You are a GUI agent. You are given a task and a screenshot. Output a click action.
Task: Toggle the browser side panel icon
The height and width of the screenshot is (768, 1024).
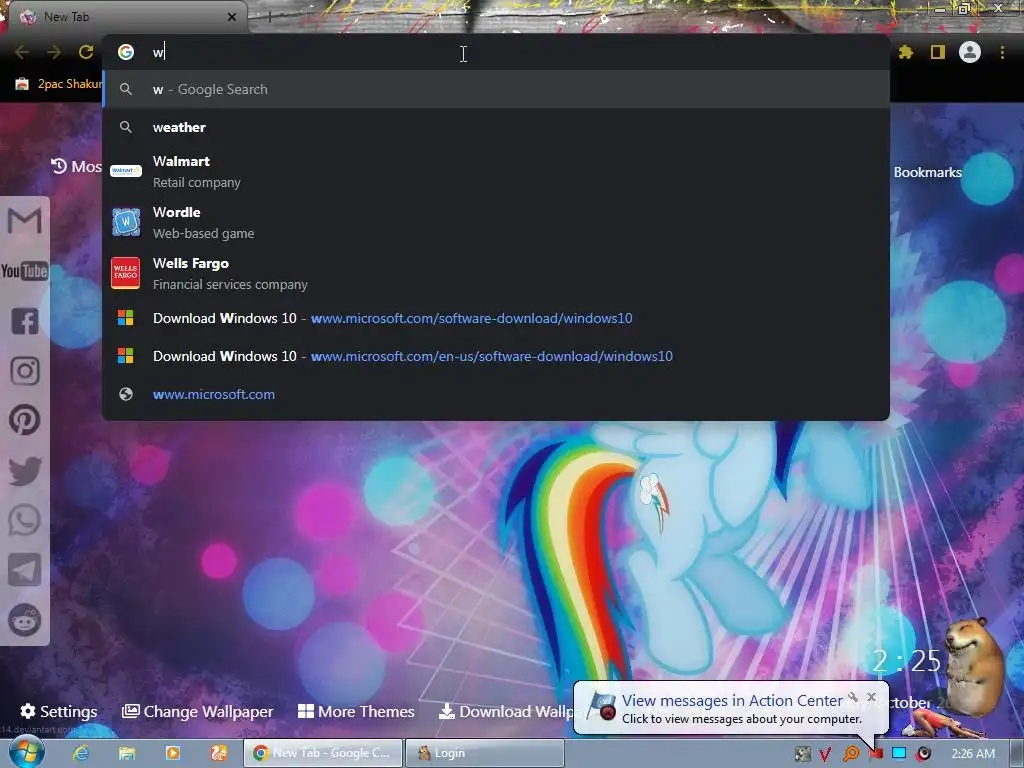(x=938, y=52)
